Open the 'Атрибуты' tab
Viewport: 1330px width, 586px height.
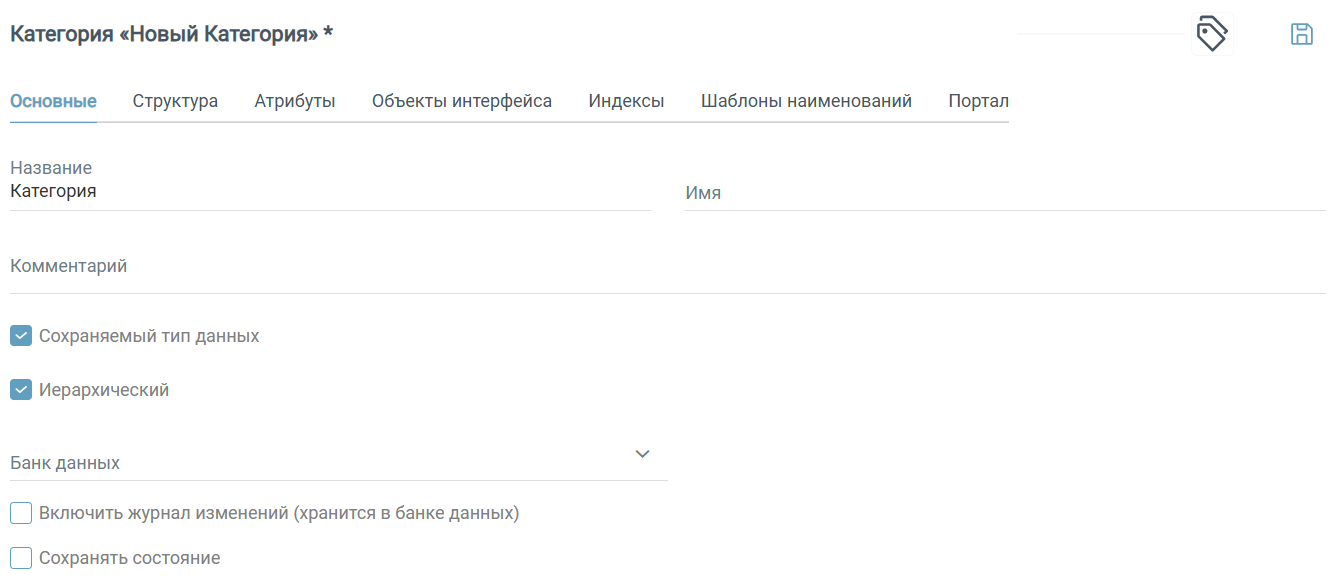(x=295, y=100)
